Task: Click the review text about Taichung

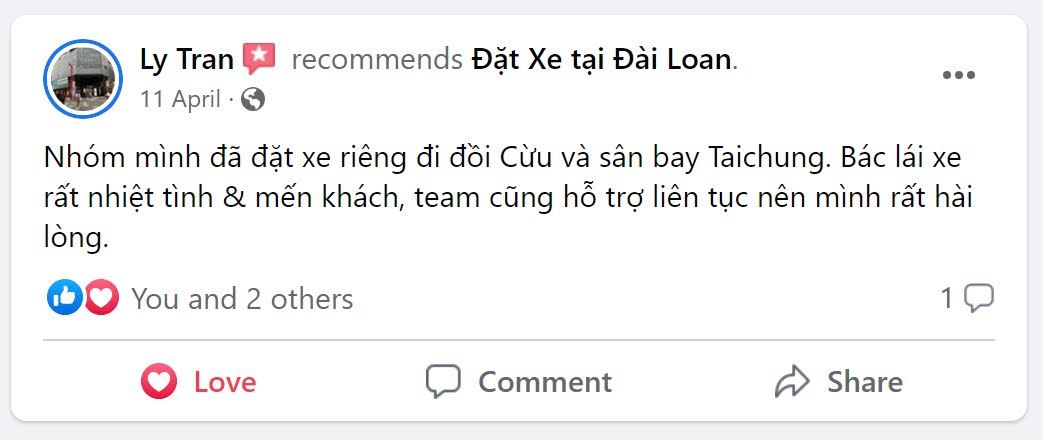Action: click(509, 198)
